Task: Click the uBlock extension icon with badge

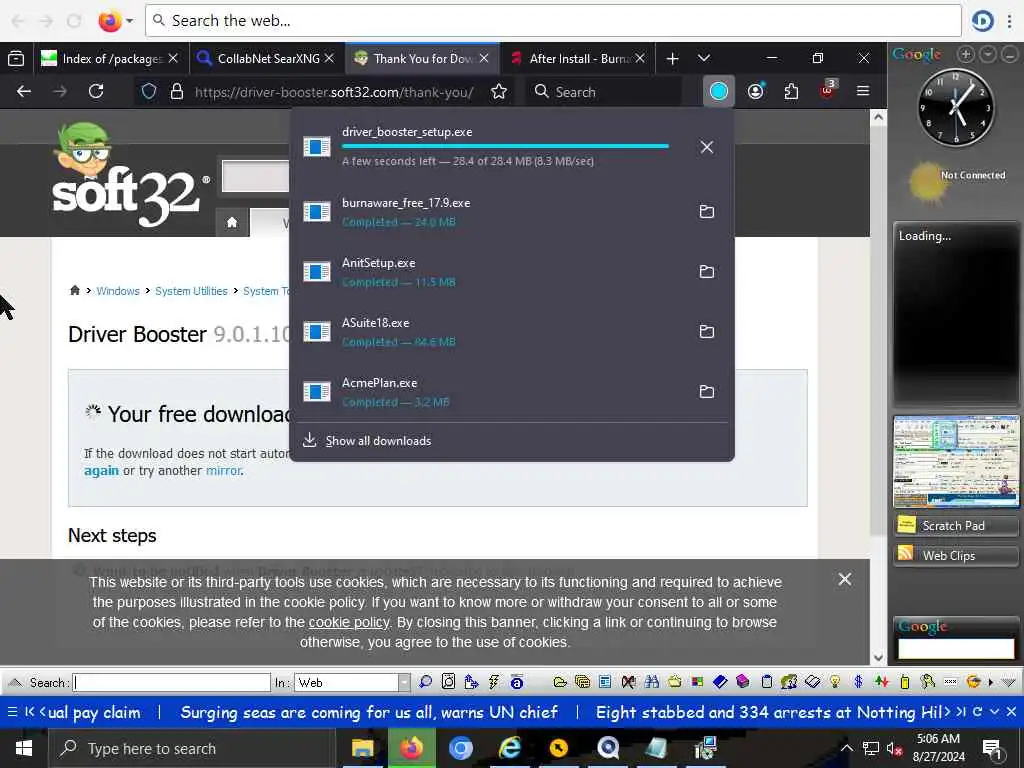Action: coord(827,90)
